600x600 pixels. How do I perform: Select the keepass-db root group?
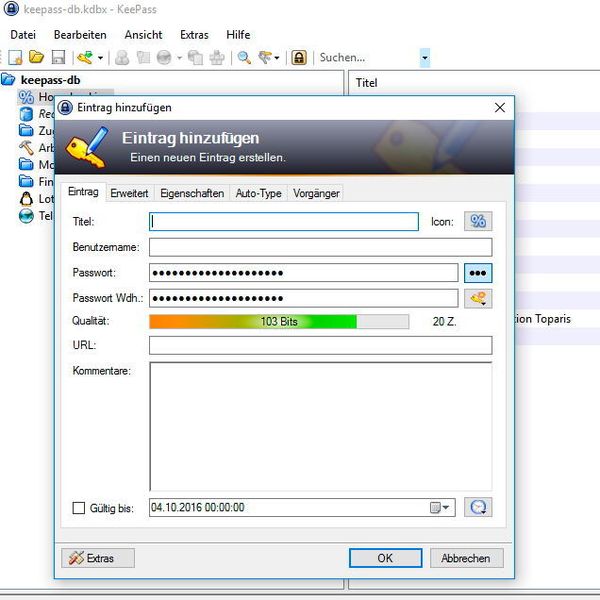click(x=50, y=80)
